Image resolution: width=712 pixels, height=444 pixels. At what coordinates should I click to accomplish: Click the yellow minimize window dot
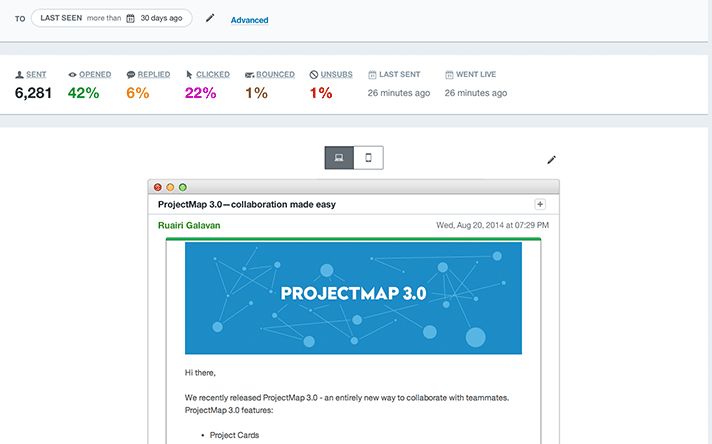pyautogui.click(x=170, y=187)
